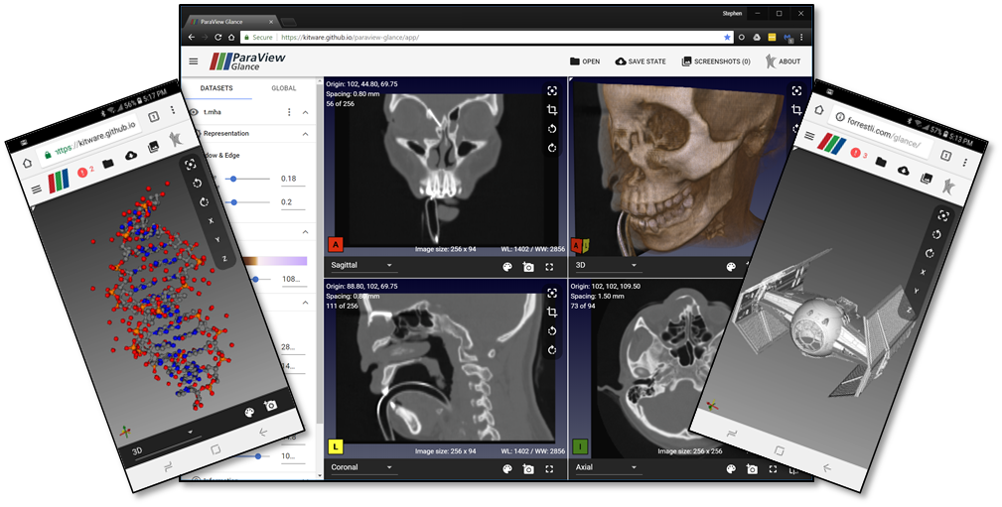The height and width of the screenshot is (507, 1002).
Task: Click the red A orientation marker in Sagittal view
Action: point(335,244)
